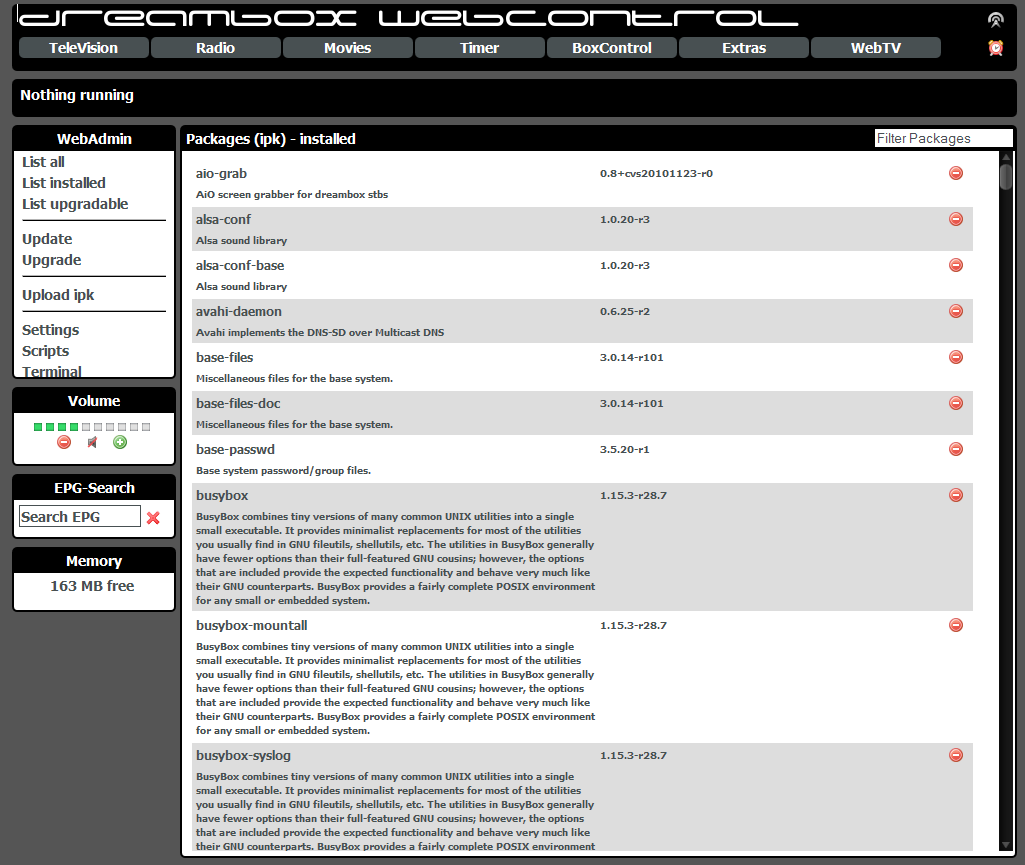Click the 163 MB free memory text
The width and height of the screenshot is (1025, 865).
[x=92, y=586]
